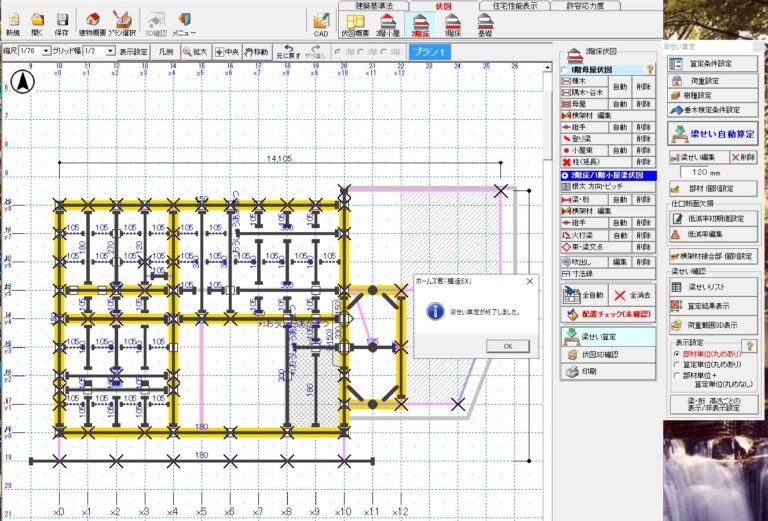Switch to 伏図 tab
The image size is (768, 521).
[443, 6]
